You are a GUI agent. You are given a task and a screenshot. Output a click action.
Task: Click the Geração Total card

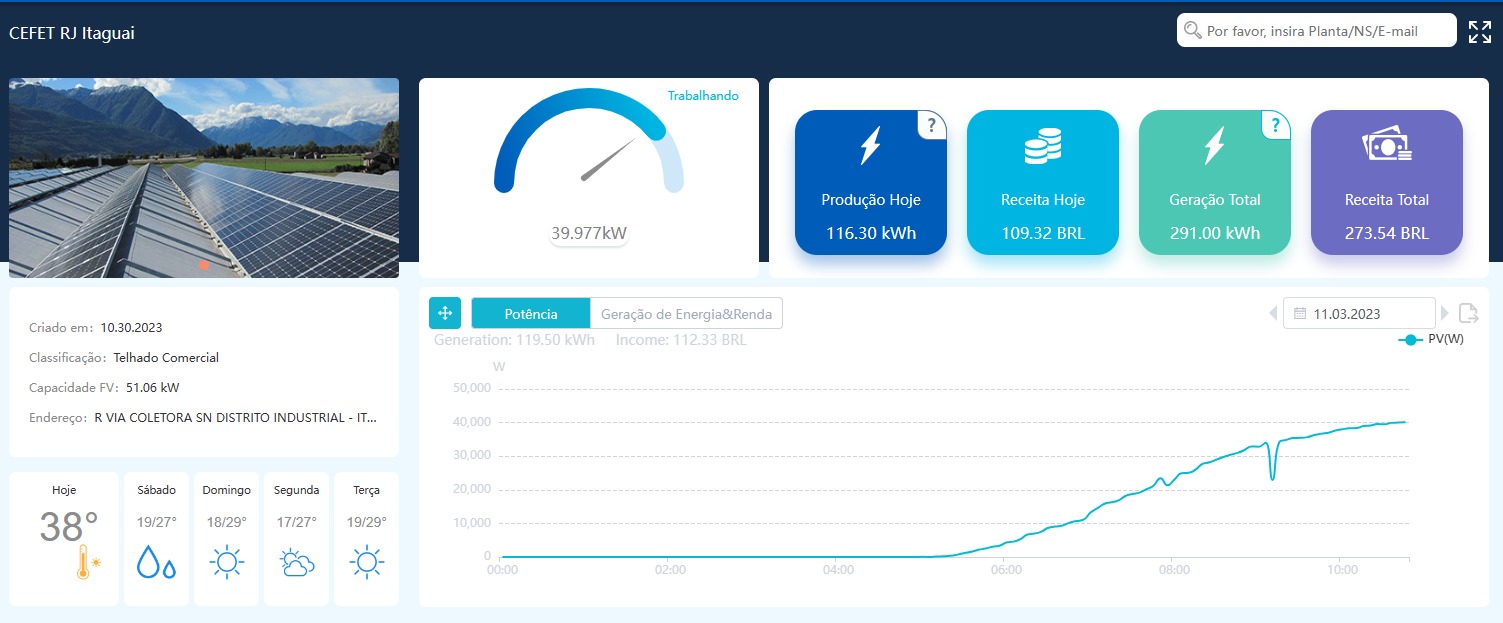[1214, 183]
